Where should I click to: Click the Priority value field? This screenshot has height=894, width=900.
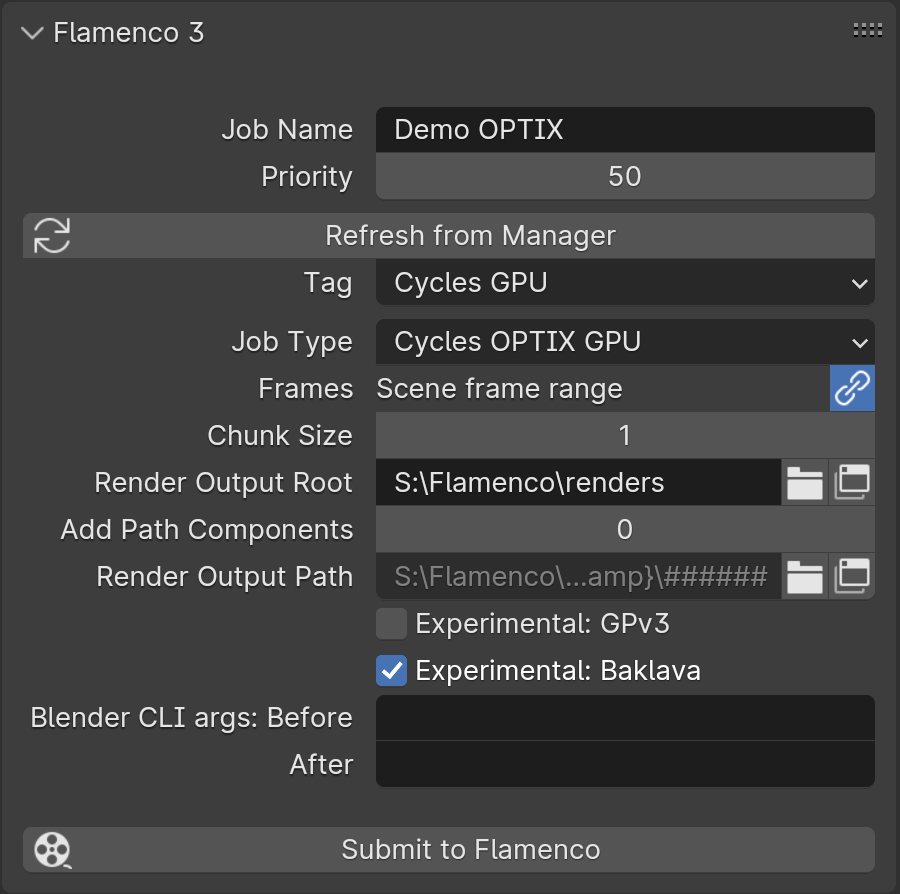[625, 177]
